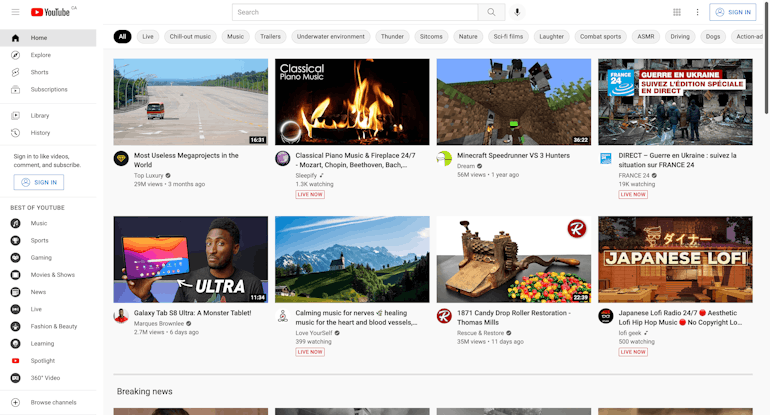This screenshot has width=770, height=415.
Task: Visit the Dream channel name link
Action: coord(466,166)
